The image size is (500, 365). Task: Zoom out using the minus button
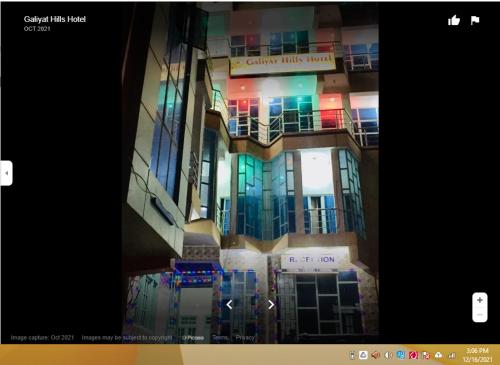click(480, 315)
